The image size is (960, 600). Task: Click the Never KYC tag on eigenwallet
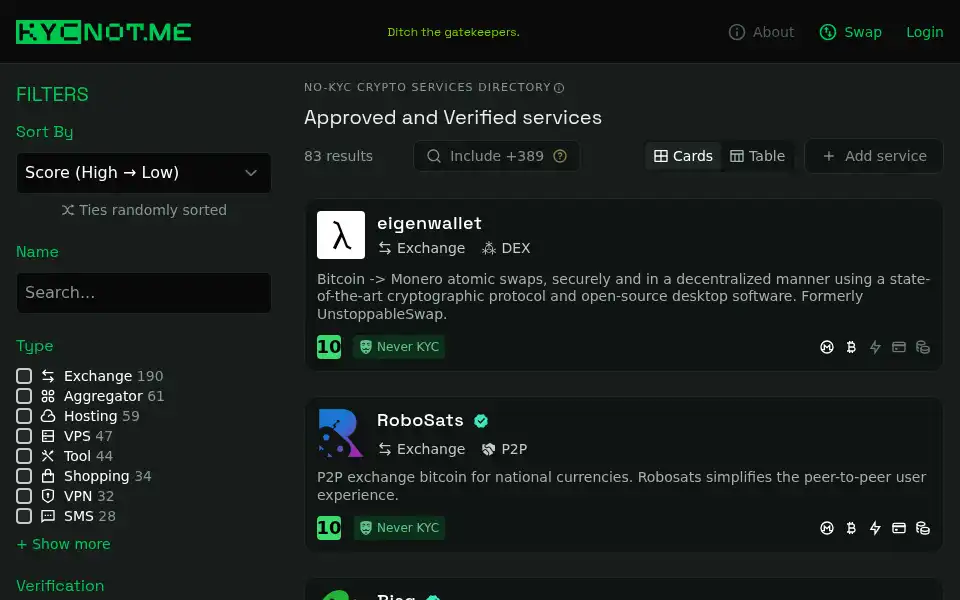point(399,347)
